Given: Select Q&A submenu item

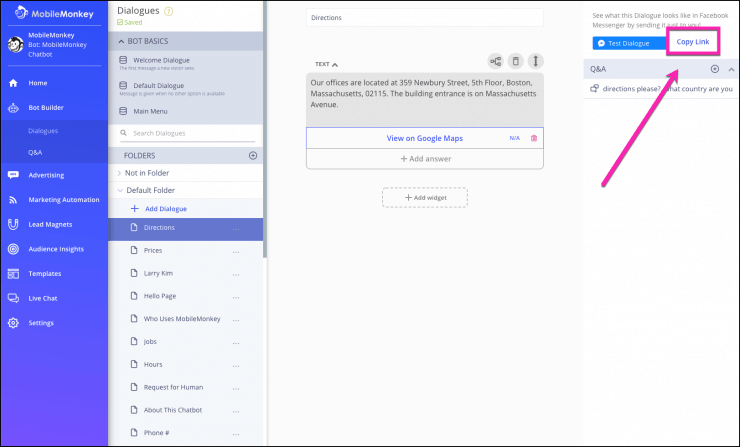Looking at the screenshot, I should pyautogui.click(x=35, y=152).
